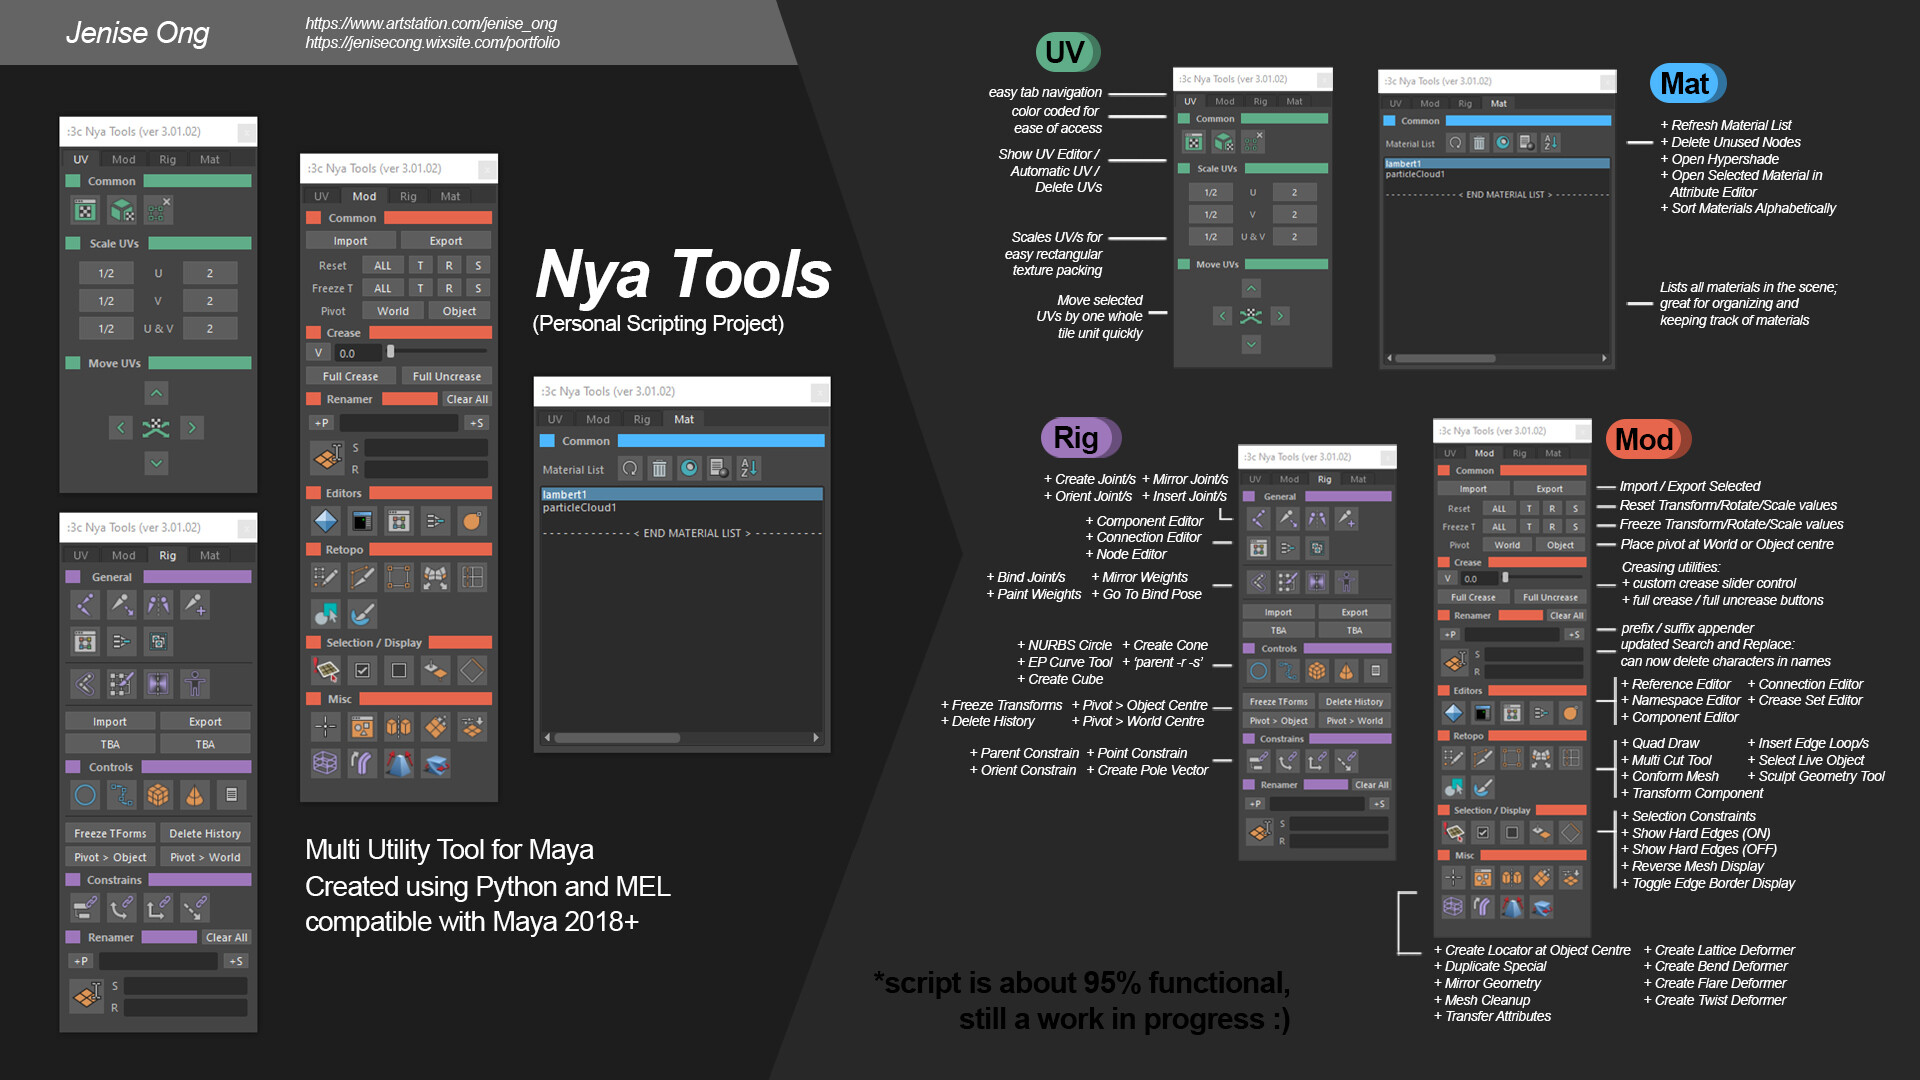Open Hypershade icon in large Mat window
The height and width of the screenshot is (1080, 1920).
click(x=689, y=468)
